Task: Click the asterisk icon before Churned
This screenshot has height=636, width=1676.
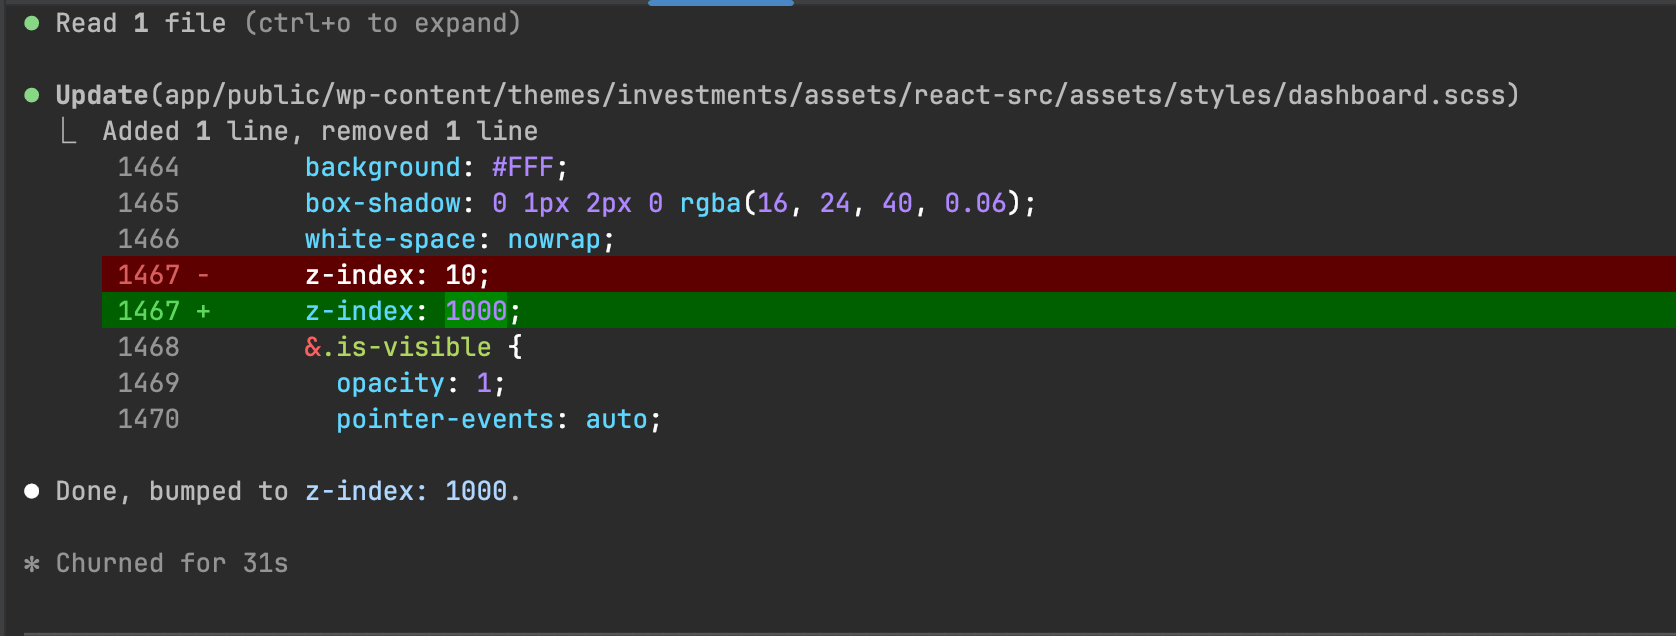Action: point(32,564)
